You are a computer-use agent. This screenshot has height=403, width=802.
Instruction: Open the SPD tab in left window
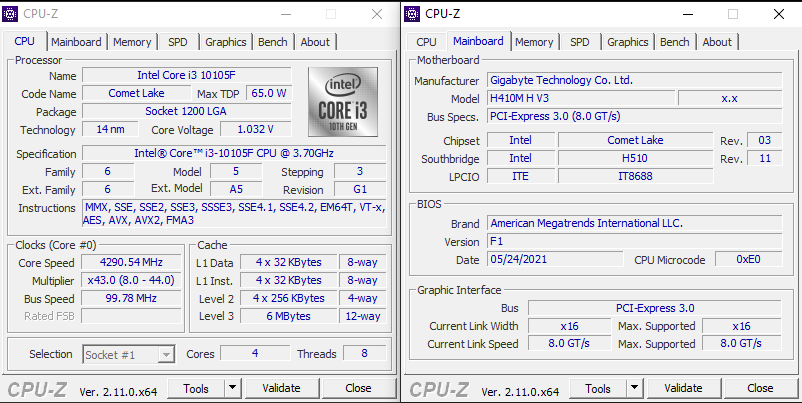click(177, 42)
